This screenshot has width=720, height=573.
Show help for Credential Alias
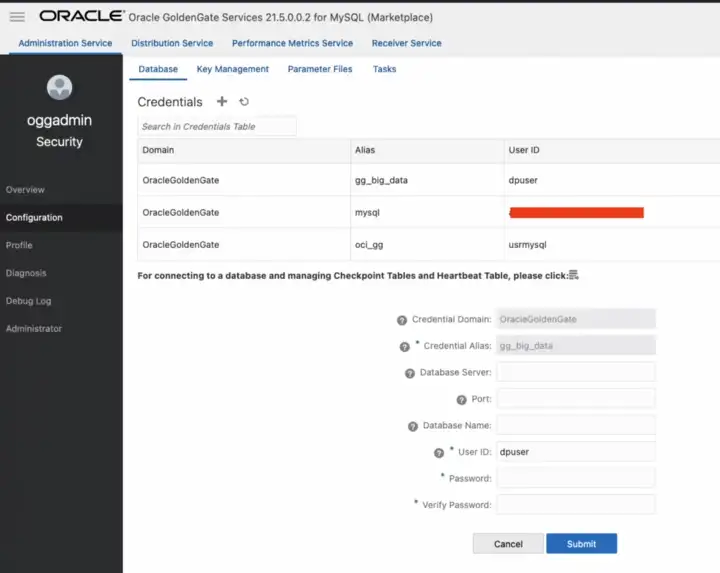coord(405,347)
